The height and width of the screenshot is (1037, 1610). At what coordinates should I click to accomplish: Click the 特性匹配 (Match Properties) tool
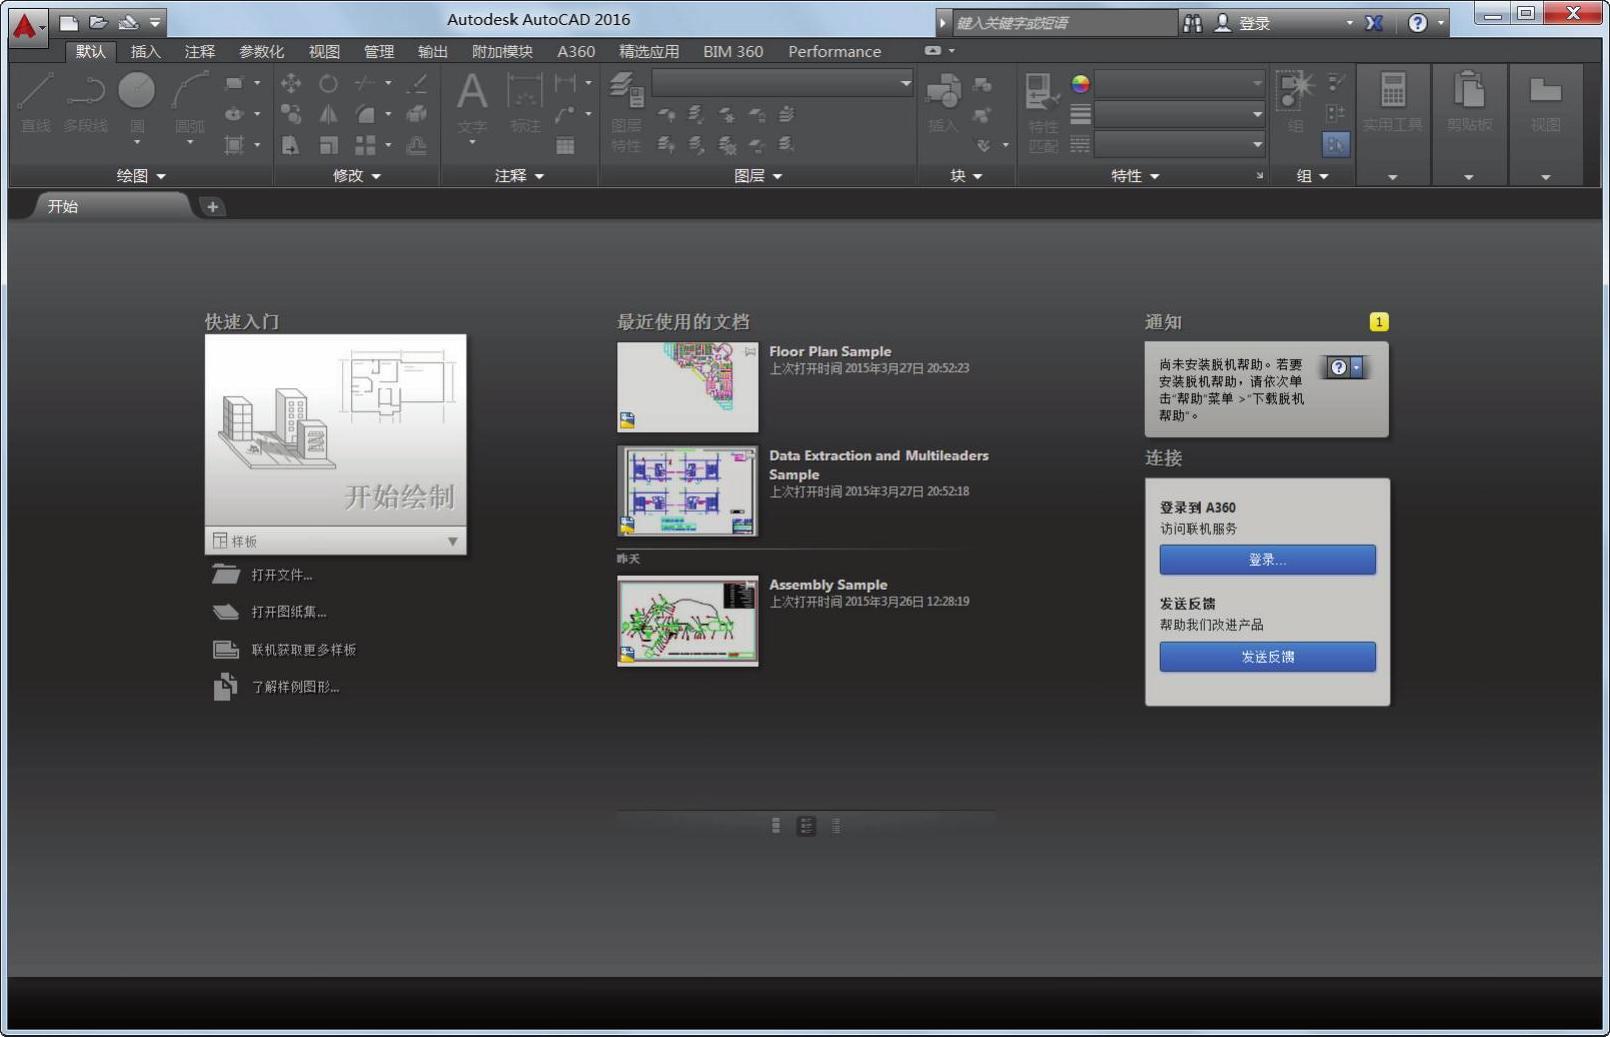(x=1042, y=112)
